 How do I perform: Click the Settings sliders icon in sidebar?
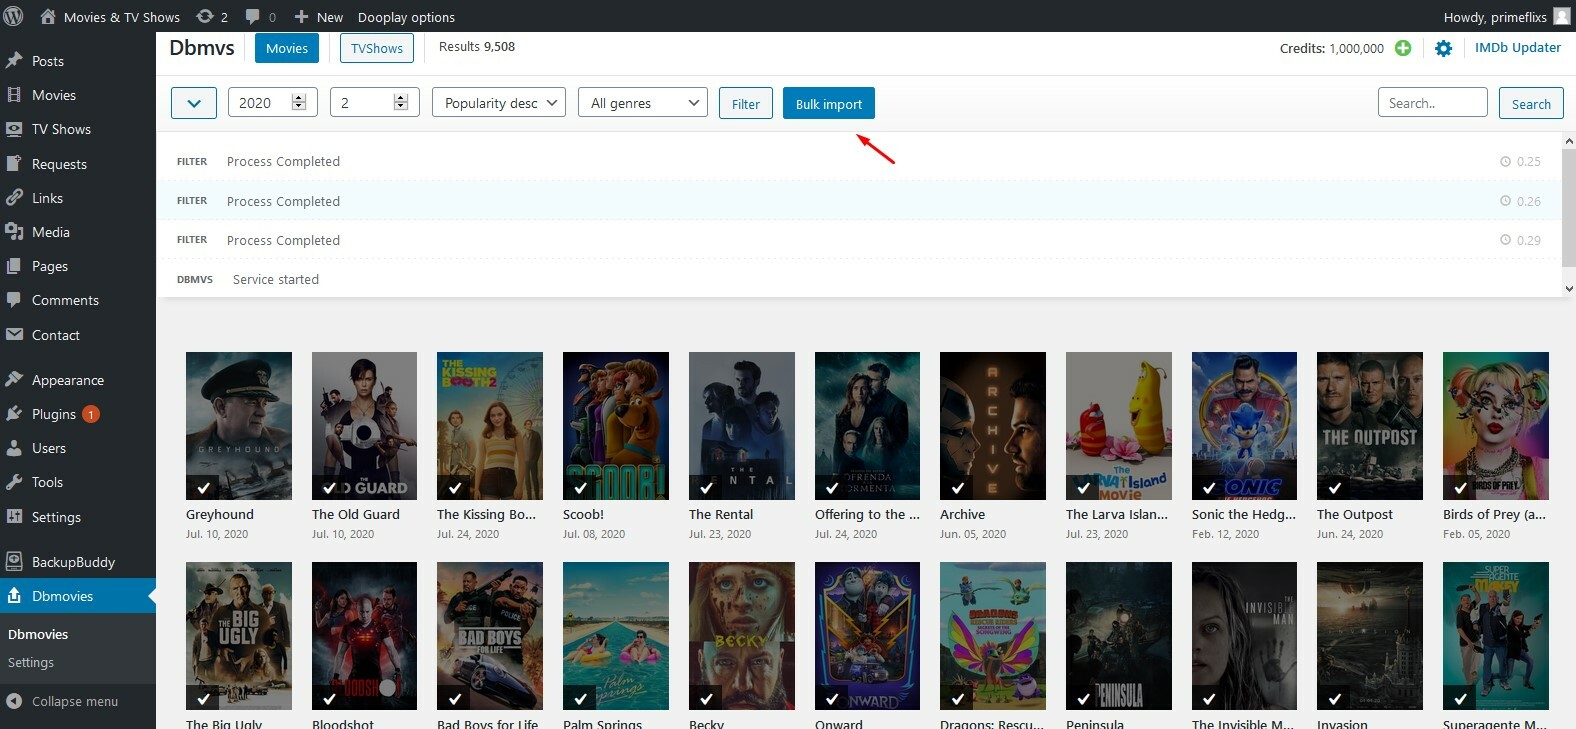click(14, 517)
